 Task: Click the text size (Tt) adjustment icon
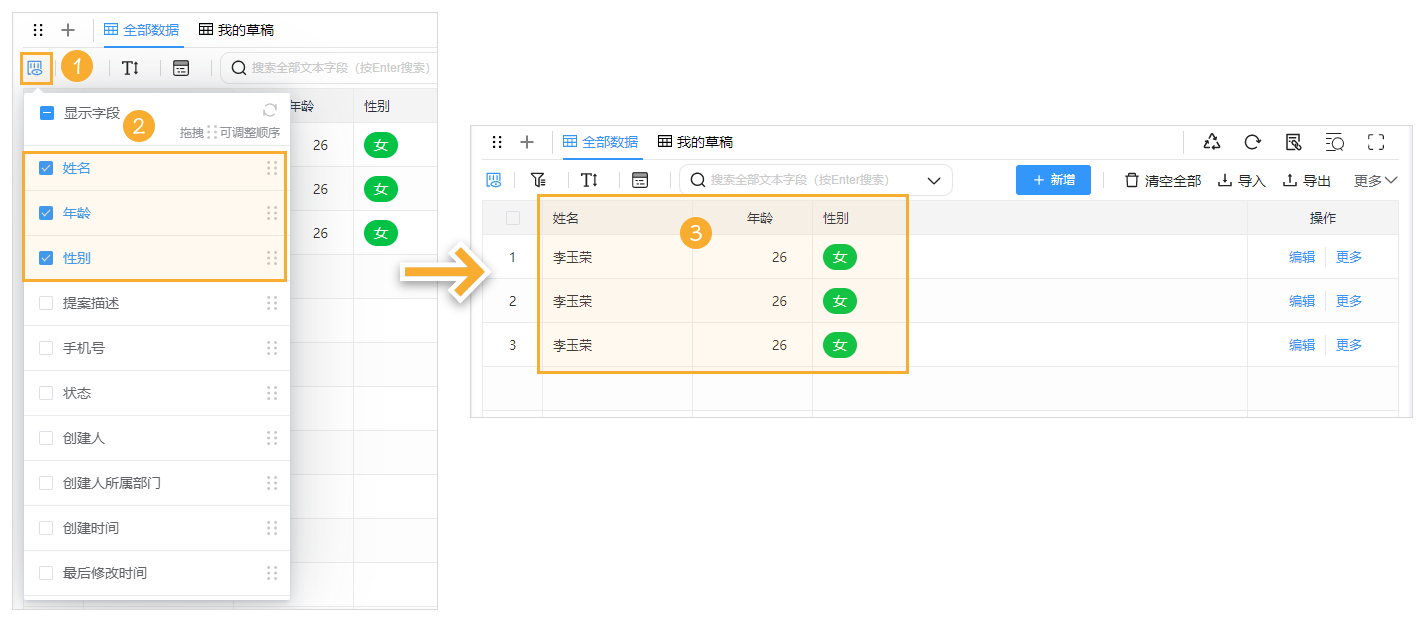pos(589,179)
